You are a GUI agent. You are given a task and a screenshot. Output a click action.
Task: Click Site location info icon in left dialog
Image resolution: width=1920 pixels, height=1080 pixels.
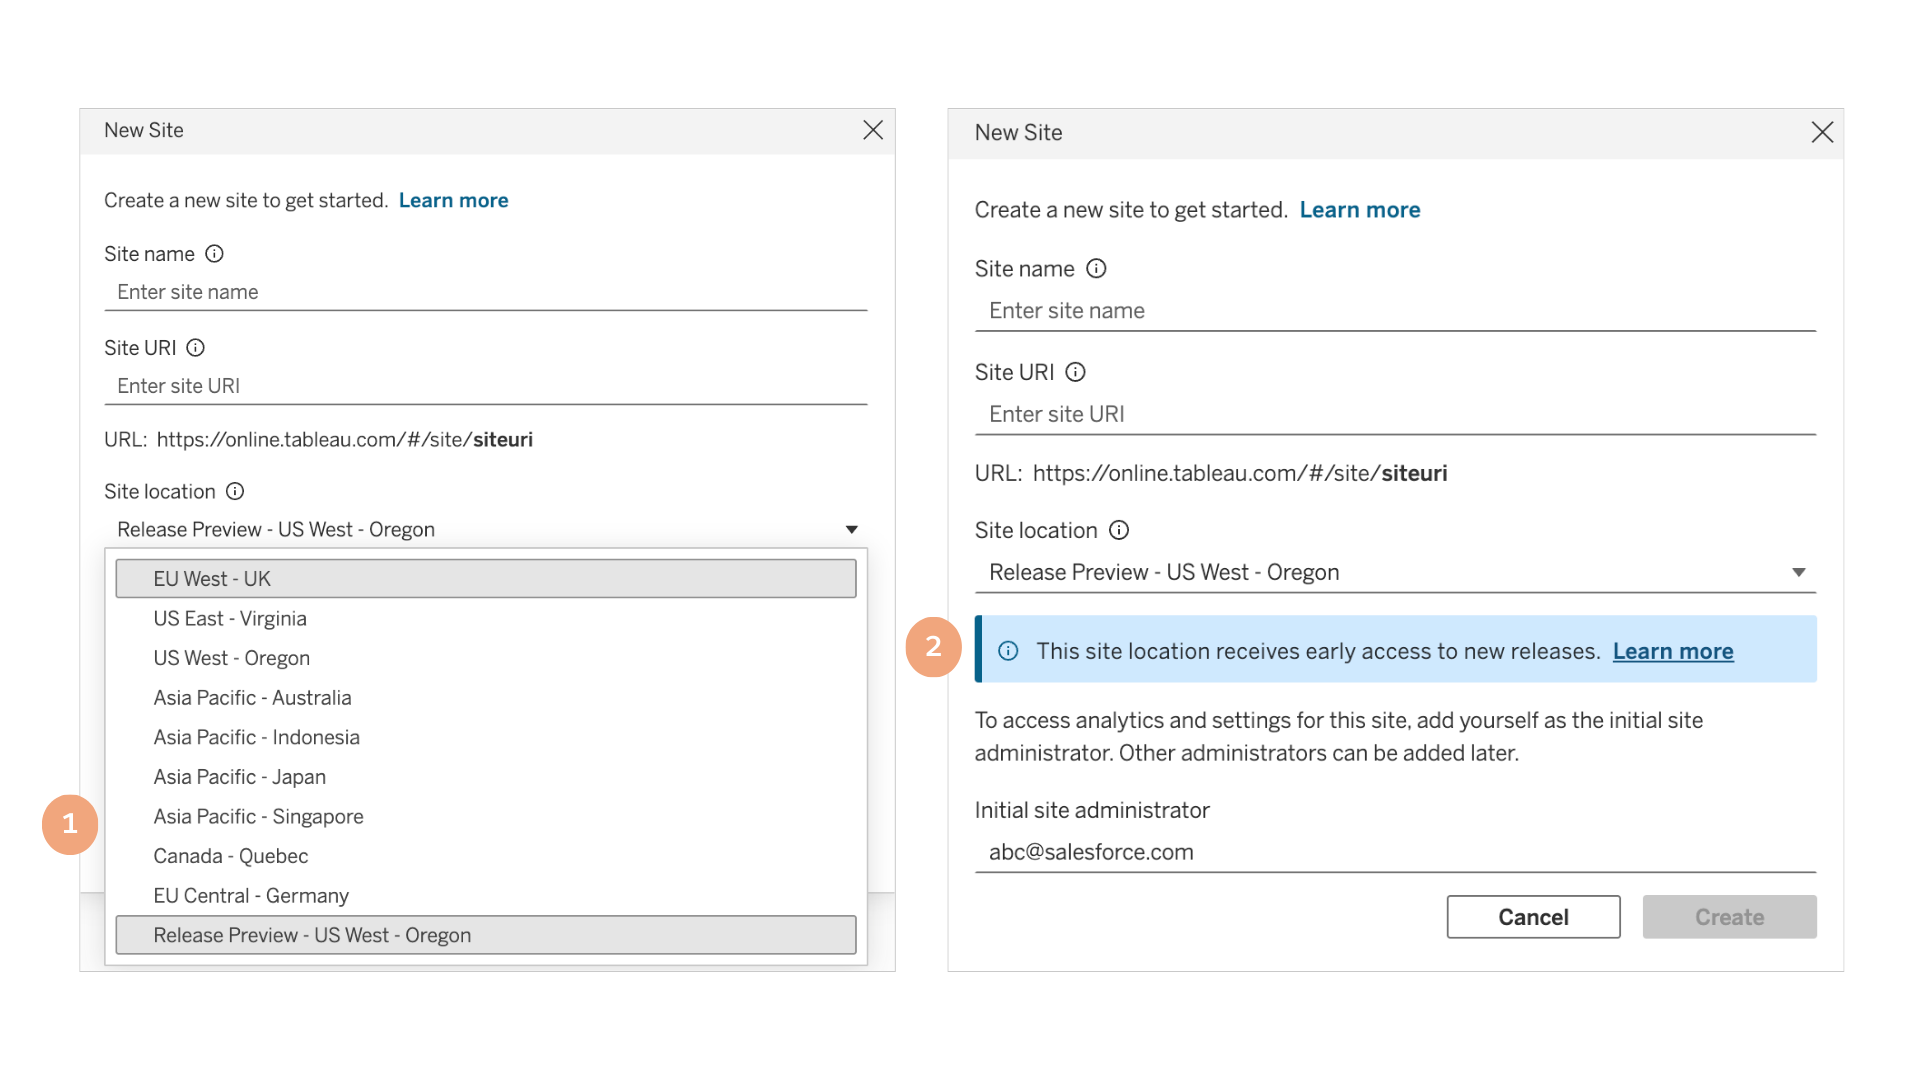[x=235, y=492]
